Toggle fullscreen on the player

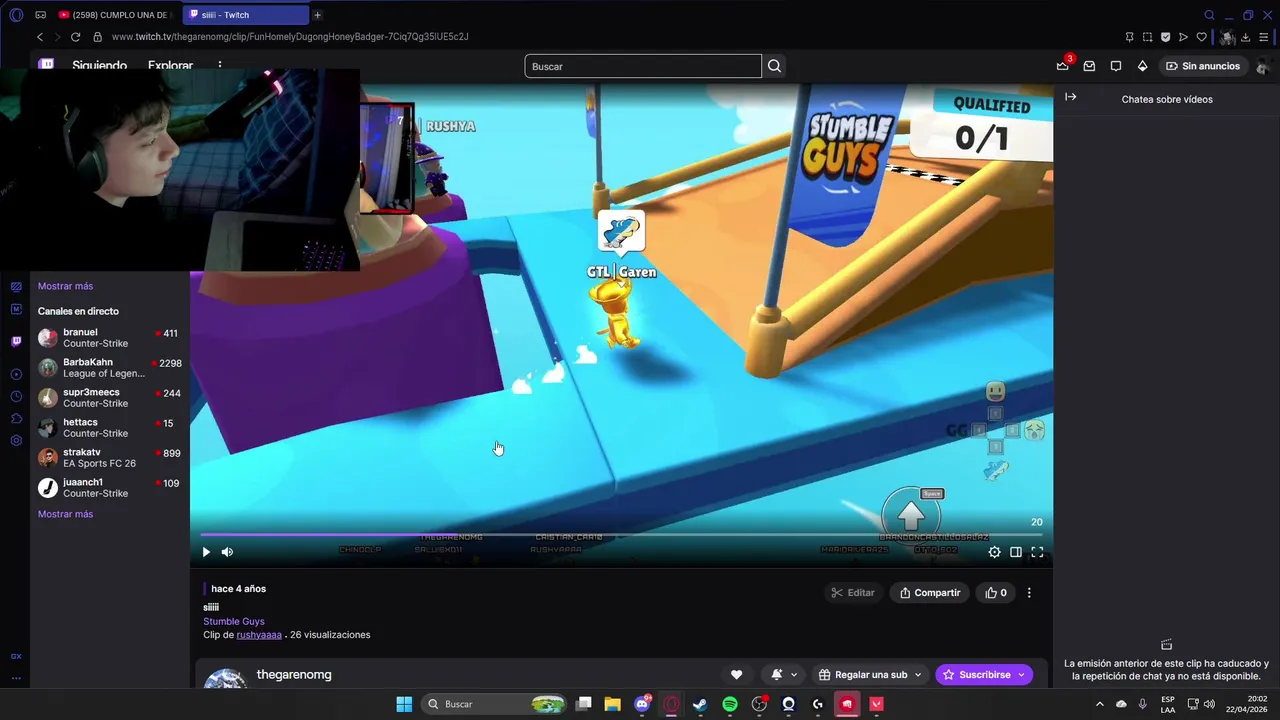1037,552
